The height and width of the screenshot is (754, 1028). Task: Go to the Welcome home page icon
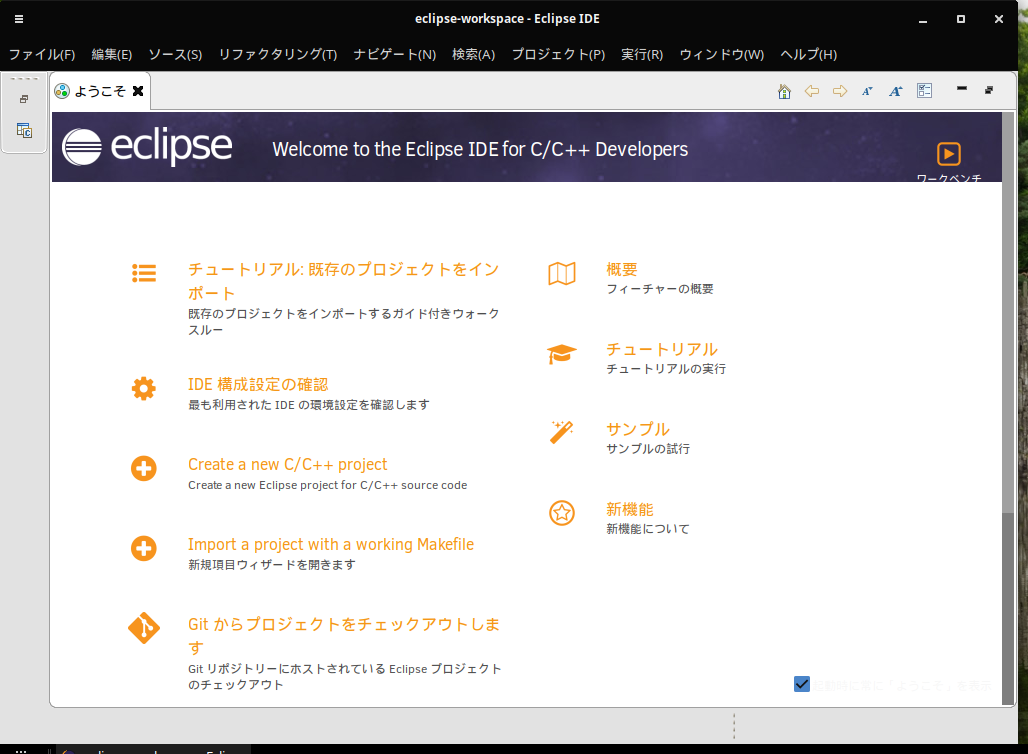784,91
